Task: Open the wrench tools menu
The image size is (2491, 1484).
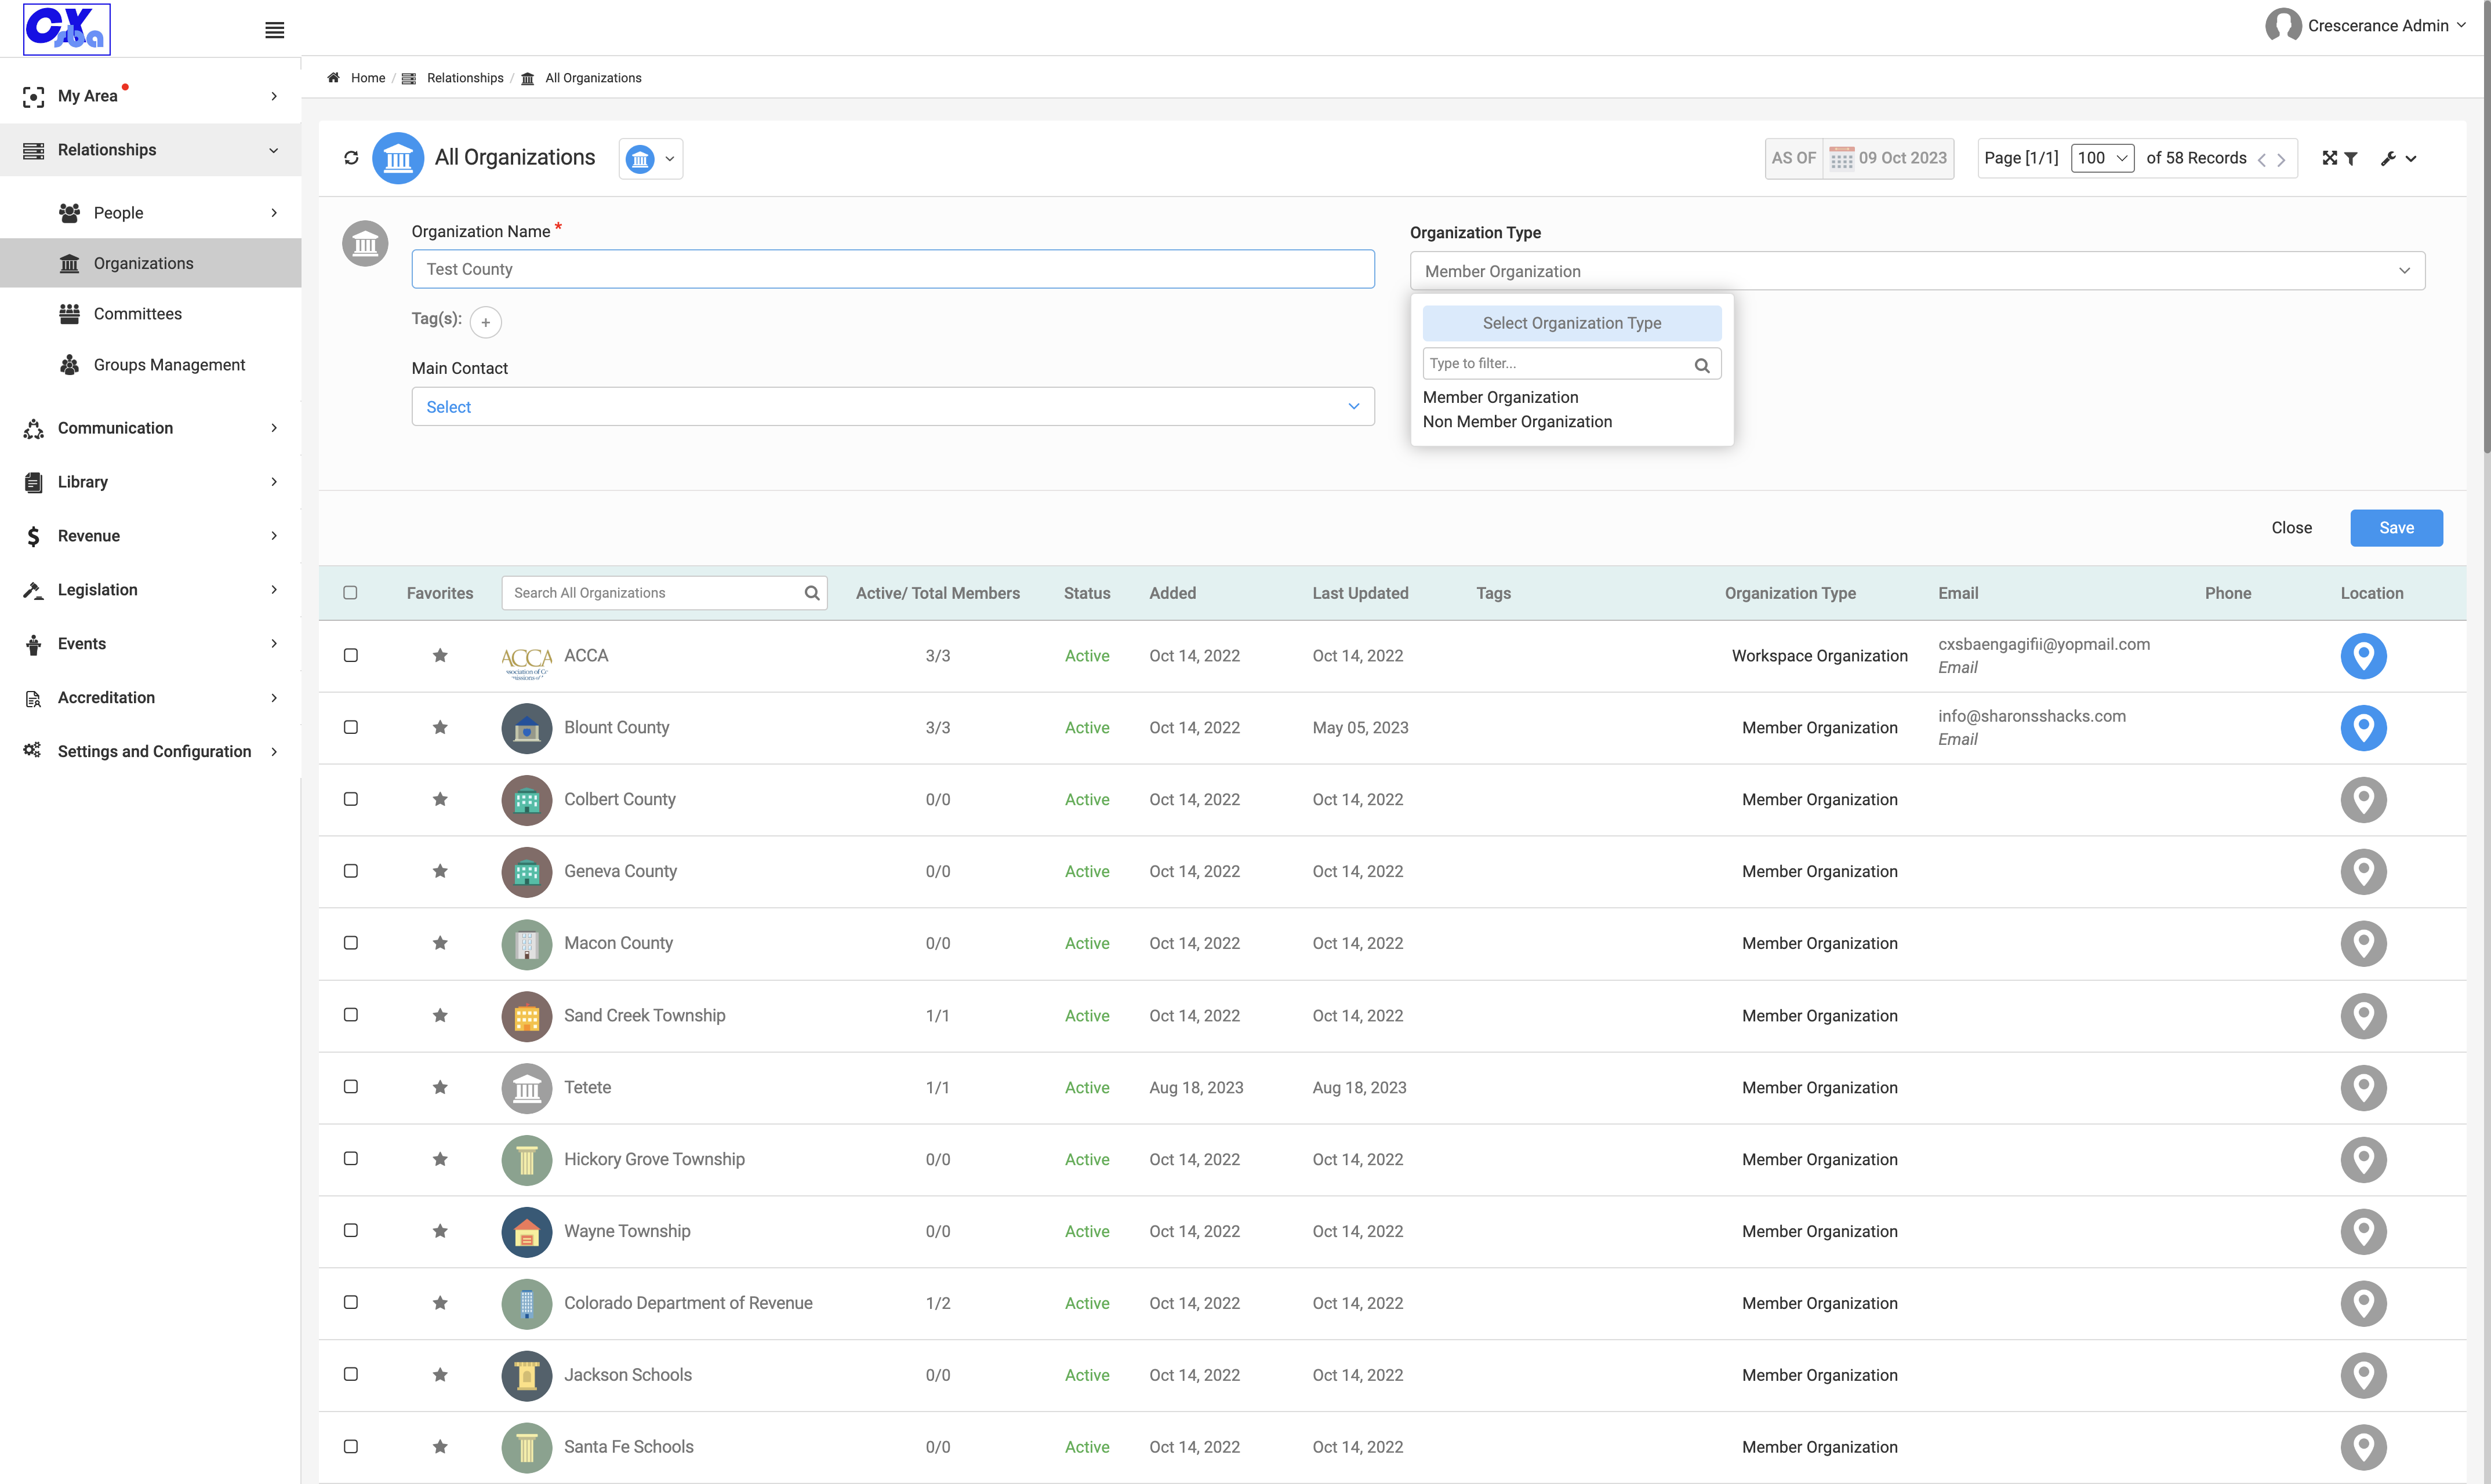Action: 2398,158
